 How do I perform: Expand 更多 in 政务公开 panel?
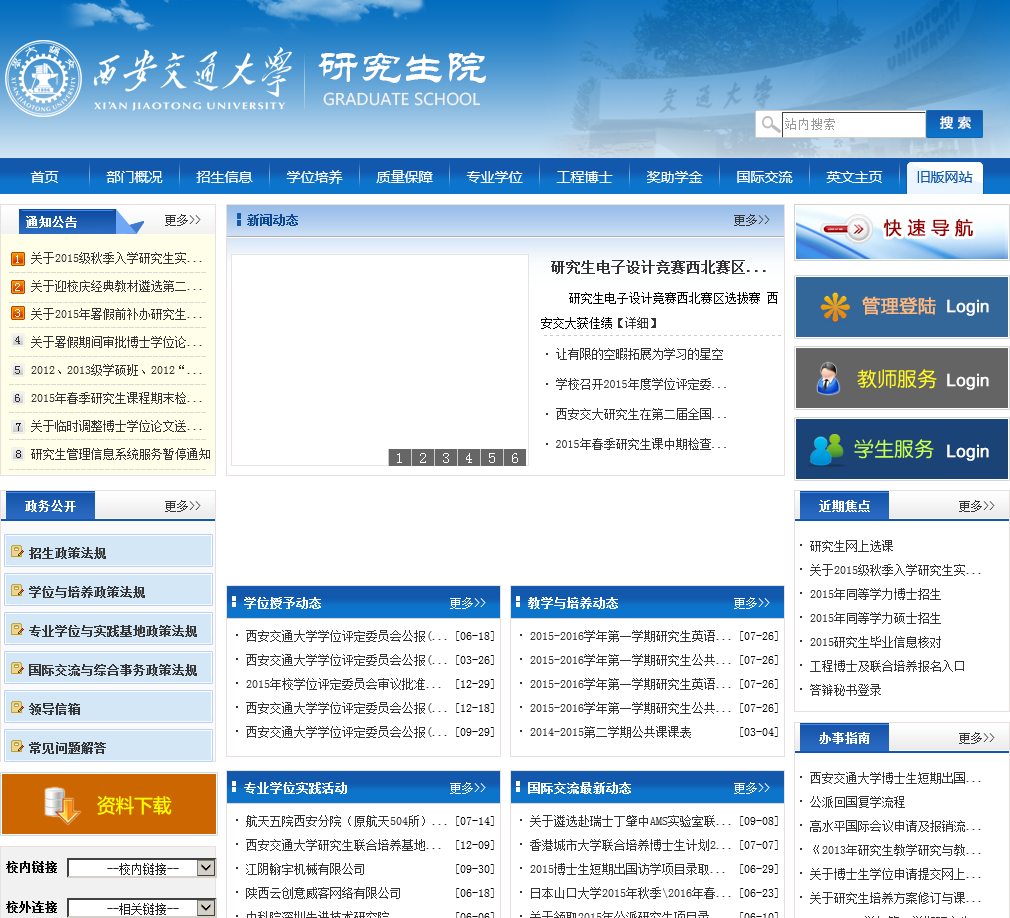pyautogui.click(x=182, y=506)
